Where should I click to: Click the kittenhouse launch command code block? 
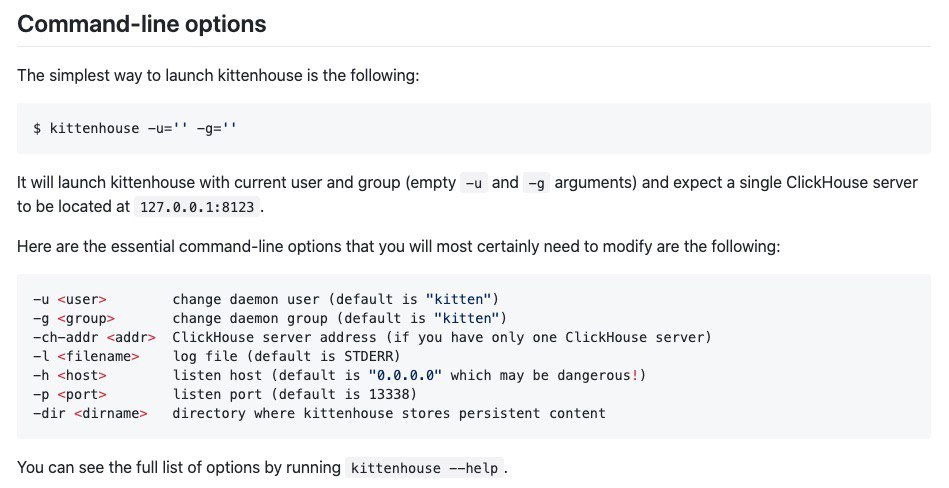pyautogui.click(x=474, y=128)
